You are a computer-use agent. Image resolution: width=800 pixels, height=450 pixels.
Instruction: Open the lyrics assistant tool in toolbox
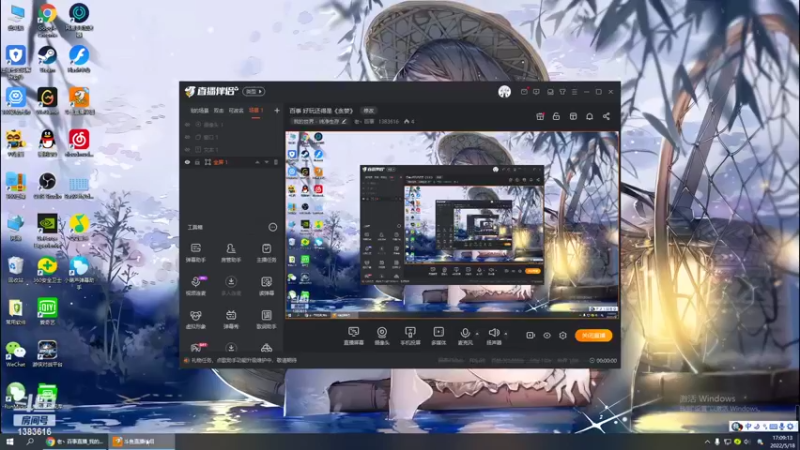tap(266, 319)
